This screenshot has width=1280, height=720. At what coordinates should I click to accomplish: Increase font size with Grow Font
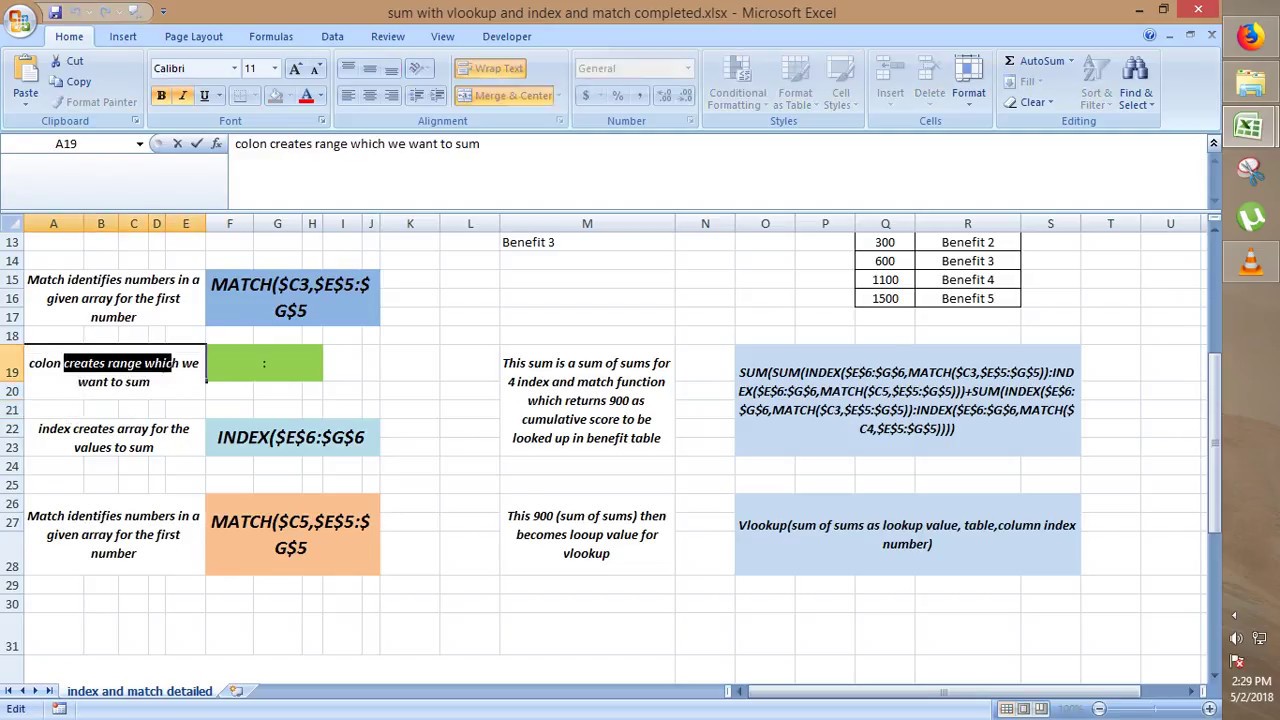295,68
